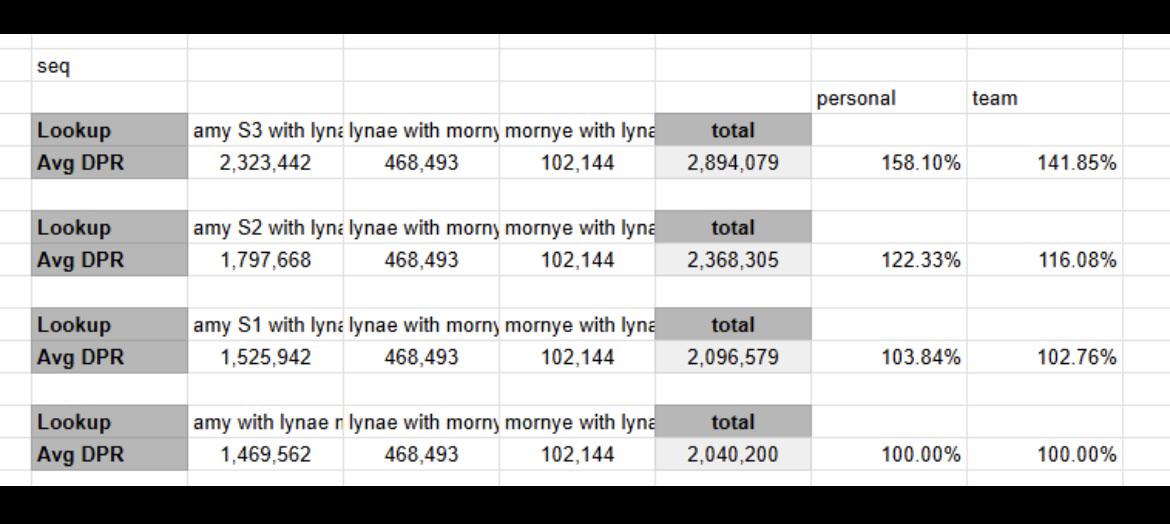
Task: Click 102,144 in the total 2,040,200 row
Action: [578, 454]
